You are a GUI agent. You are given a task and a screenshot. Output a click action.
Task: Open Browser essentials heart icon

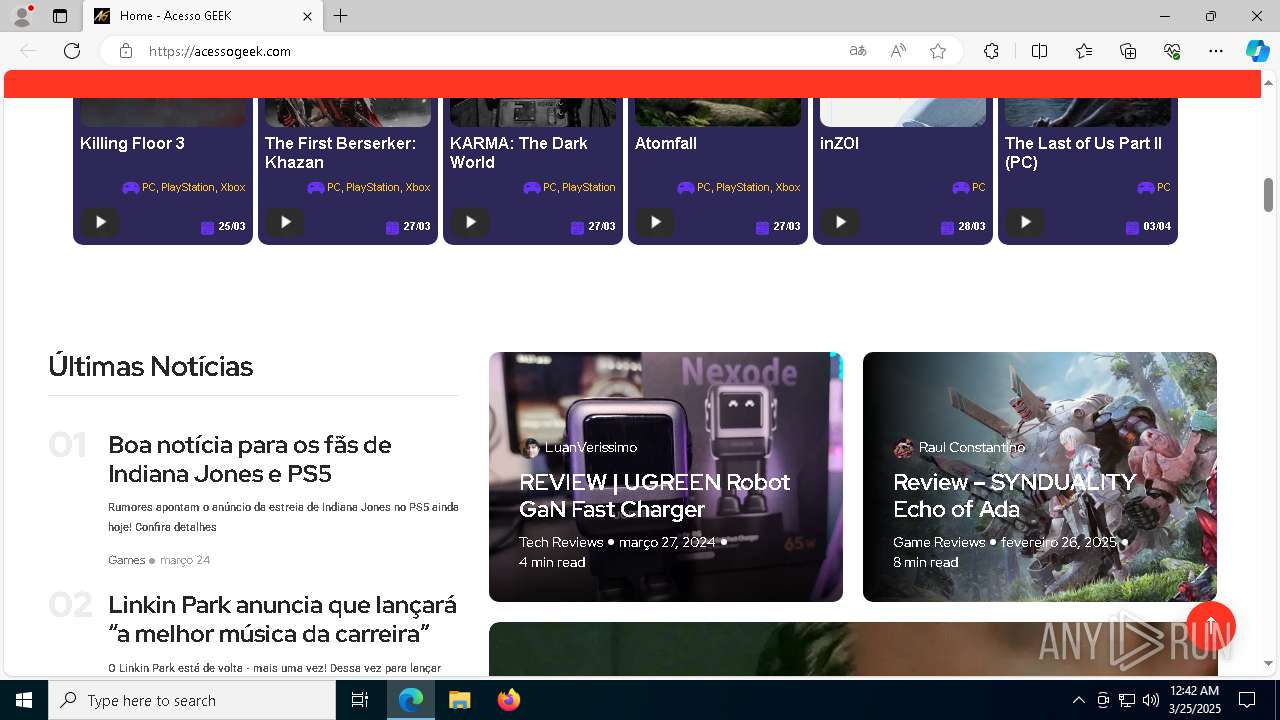point(1172,51)
